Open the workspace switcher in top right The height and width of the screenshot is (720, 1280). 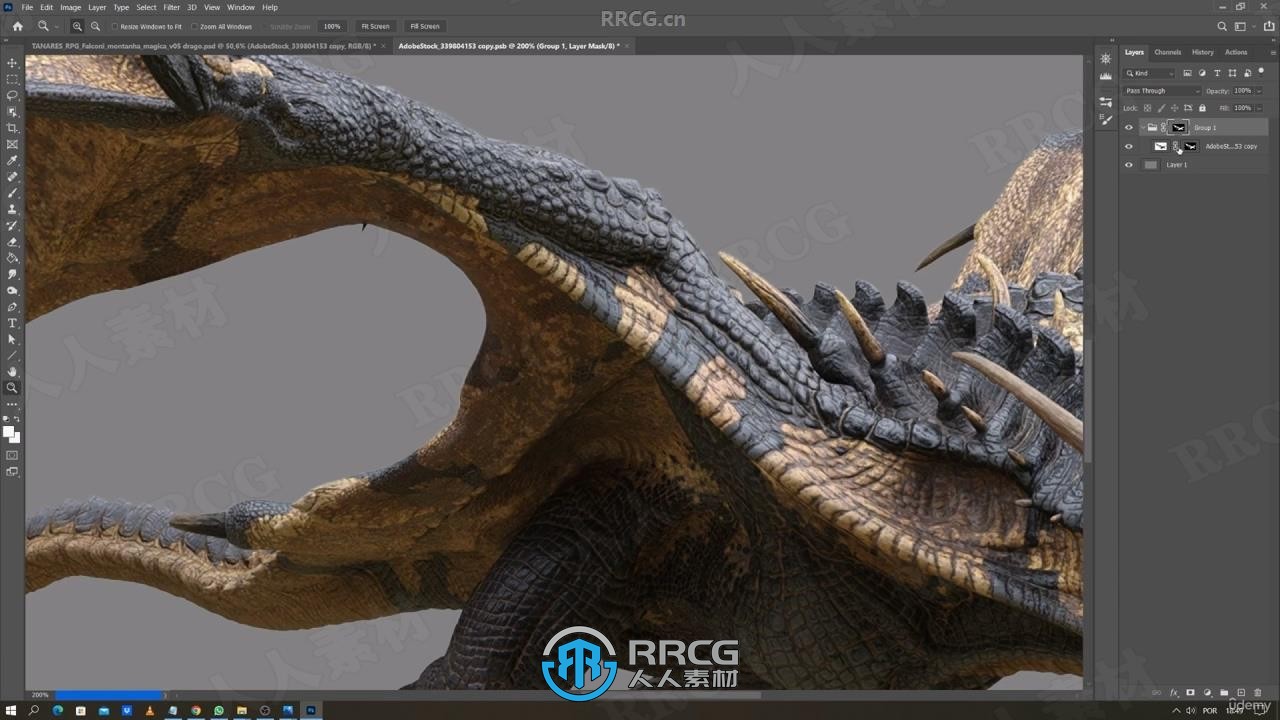pyautogui.click(x=1241, y=26)
